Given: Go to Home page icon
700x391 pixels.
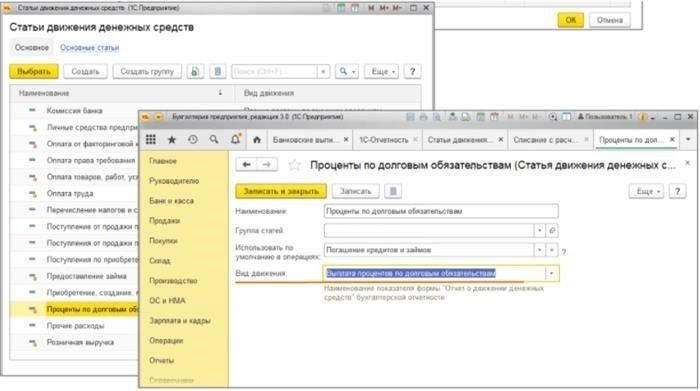Looking at the screenshot, I should 257,140.
